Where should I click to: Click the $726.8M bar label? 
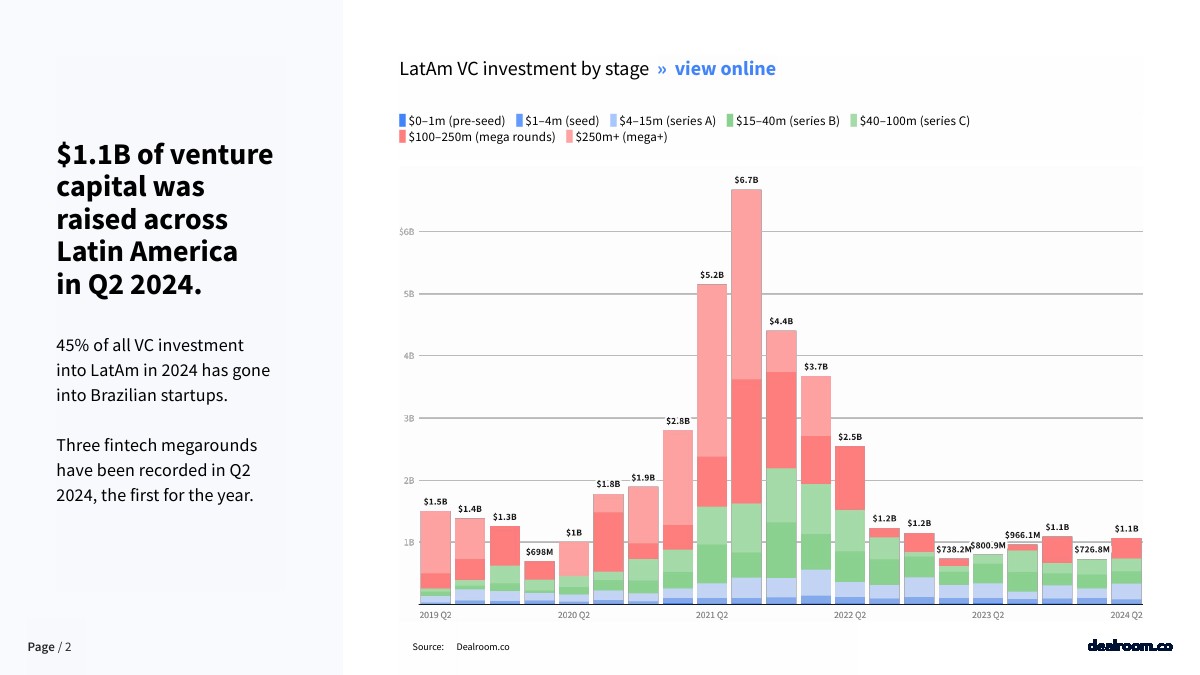click(x=1092, y=549)
